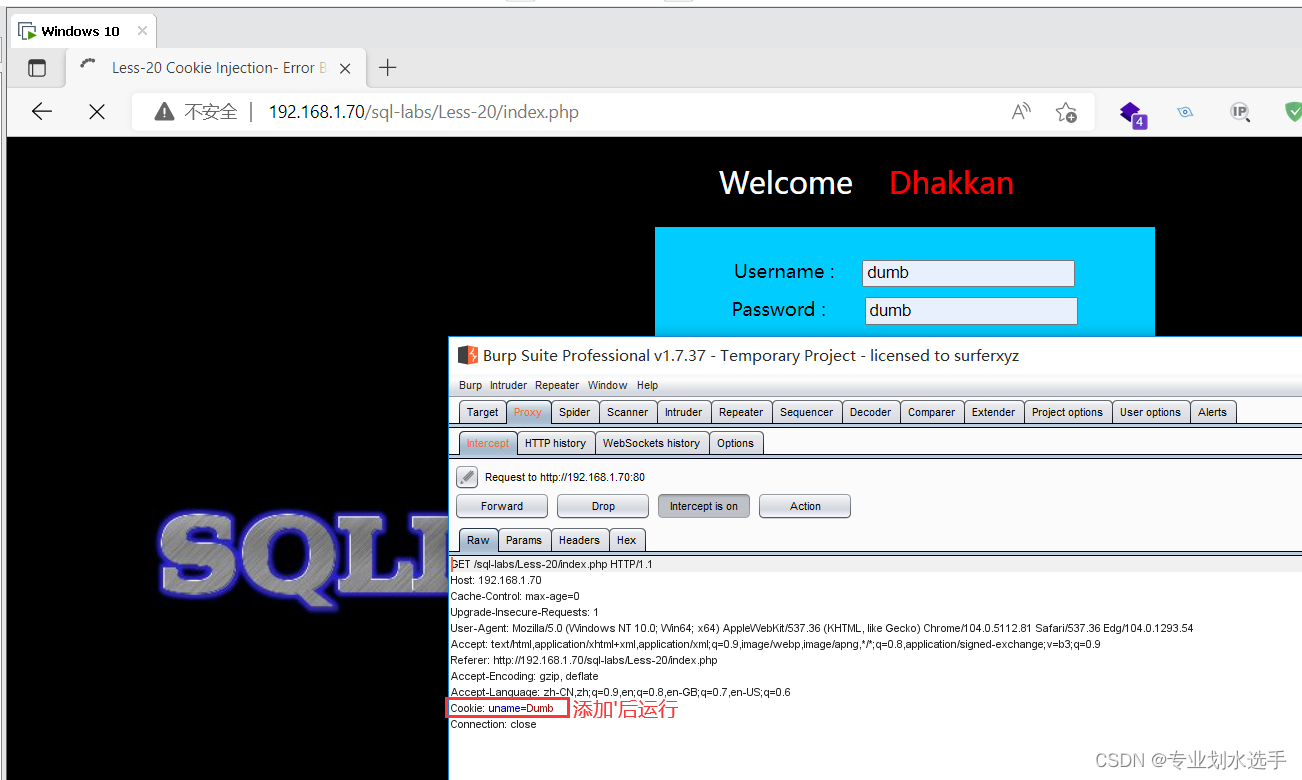
Task: Click the pencil edit icon beside Request
Action: [467, 477]
